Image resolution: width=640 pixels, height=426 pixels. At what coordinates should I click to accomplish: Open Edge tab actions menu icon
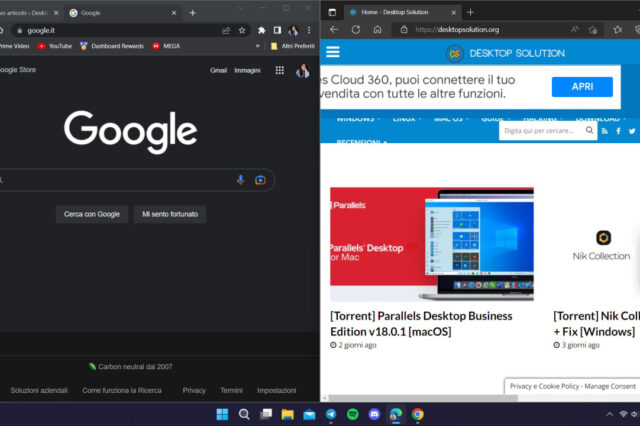(x=332, y=12)
